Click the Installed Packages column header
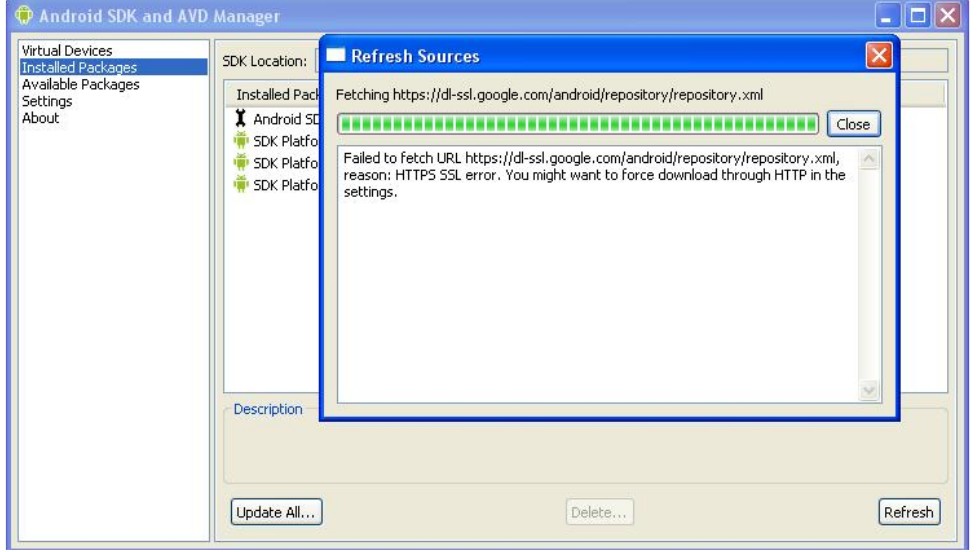Viewport: 978px width, 552px height. (277, 95)
